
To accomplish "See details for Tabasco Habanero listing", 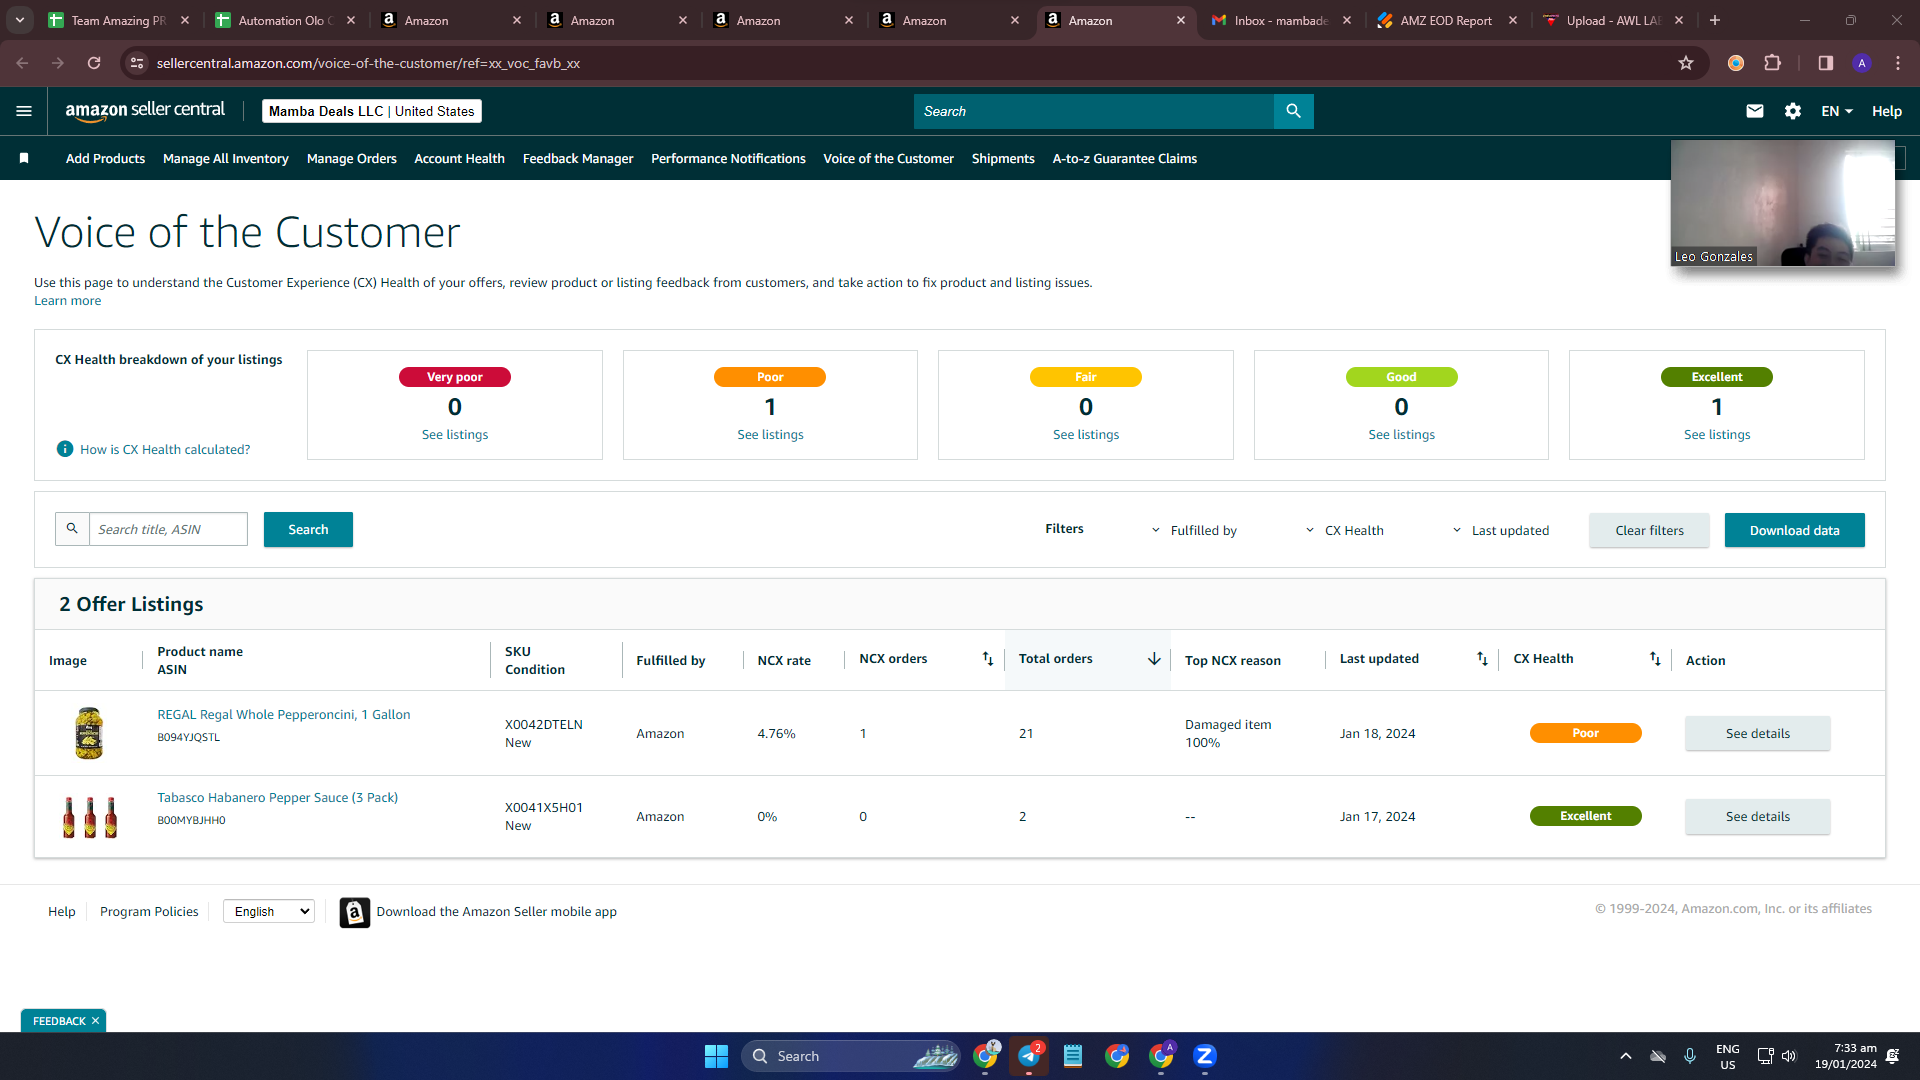I will point(1758,816).
